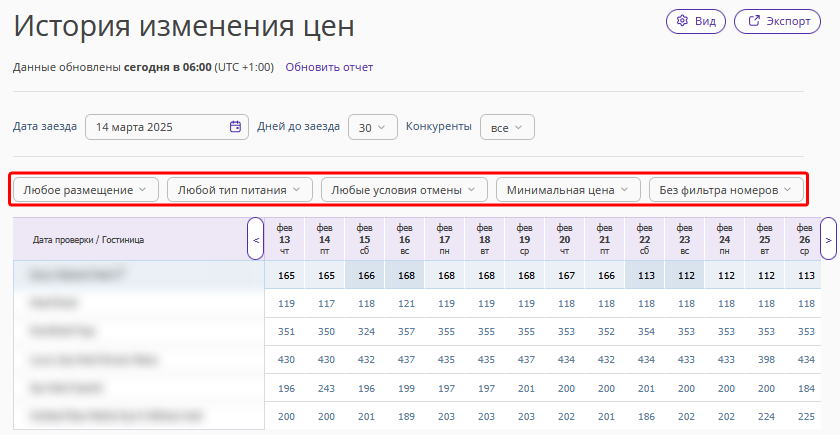
Task: Click price 243 in фев 14 column
Action: 326,388
